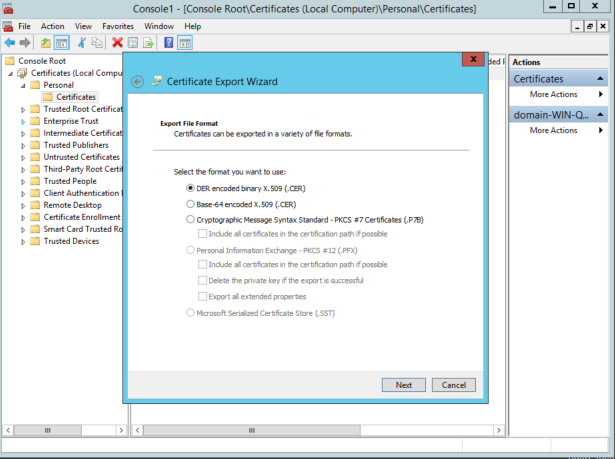The image size is (615, 459).
Task: Click the MMC console icon in menu bar
Action: 8,26
